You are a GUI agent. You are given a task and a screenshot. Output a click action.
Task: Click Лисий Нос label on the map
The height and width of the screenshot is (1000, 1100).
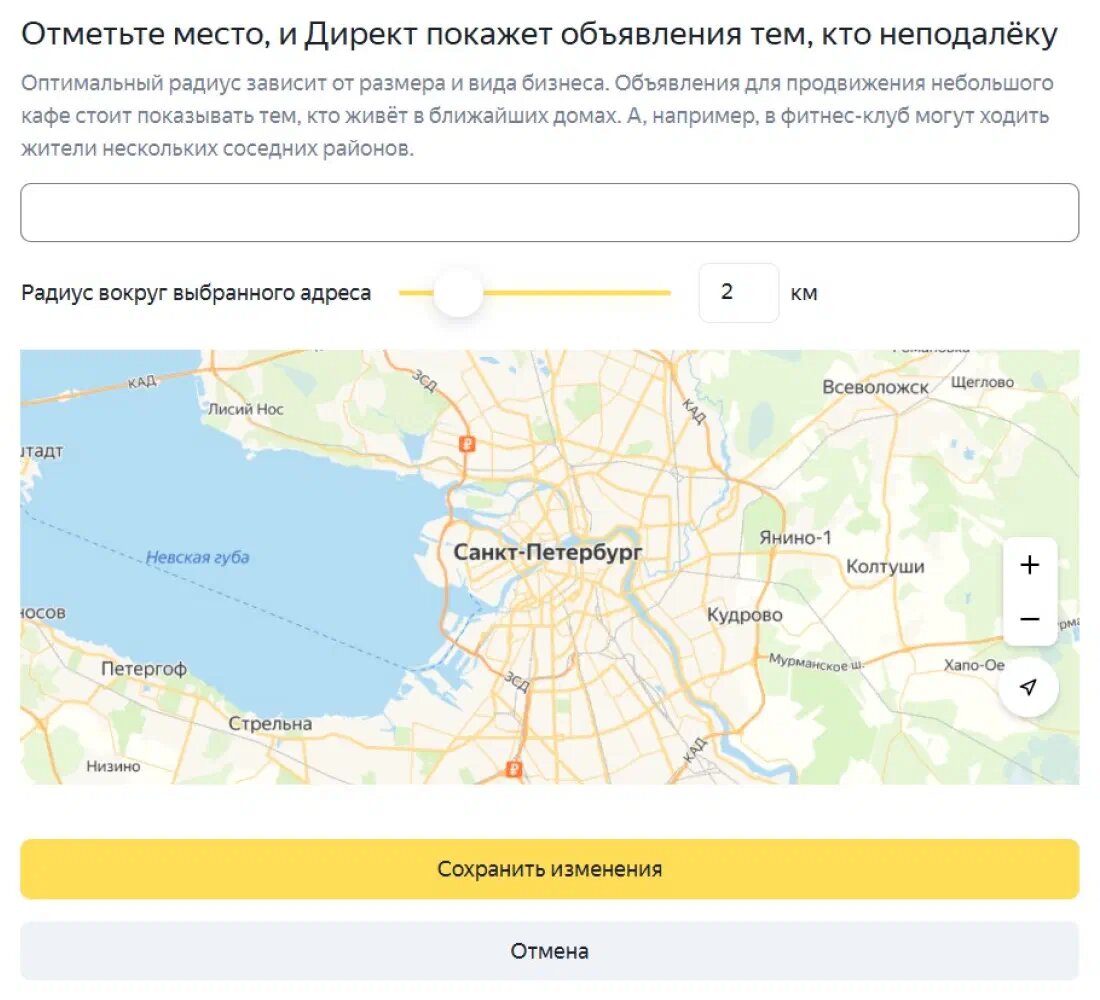tap(246, 409)
